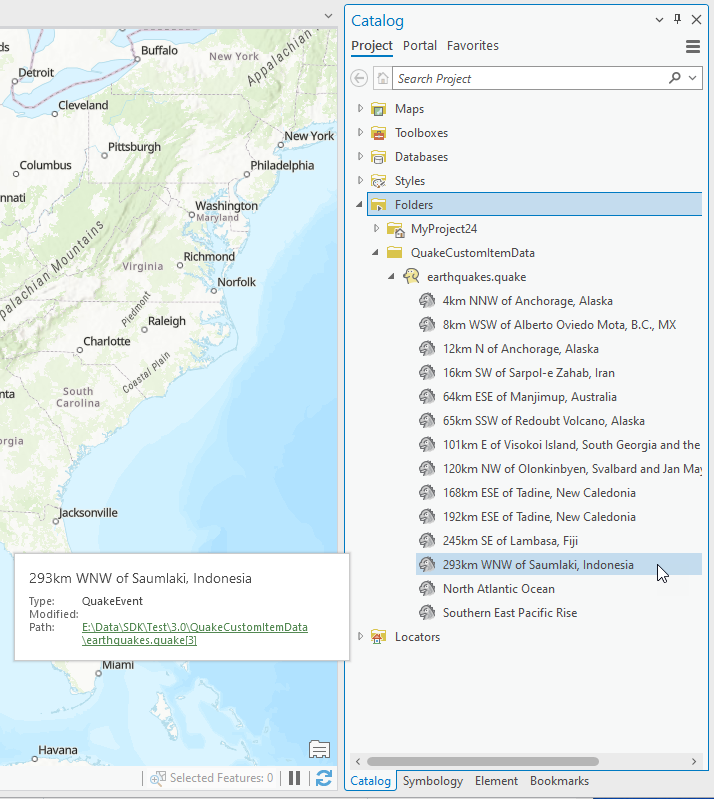Screen dimensions: 714x799
Task: Click the map attribution notes icon
Action: [x=319, y=749]
